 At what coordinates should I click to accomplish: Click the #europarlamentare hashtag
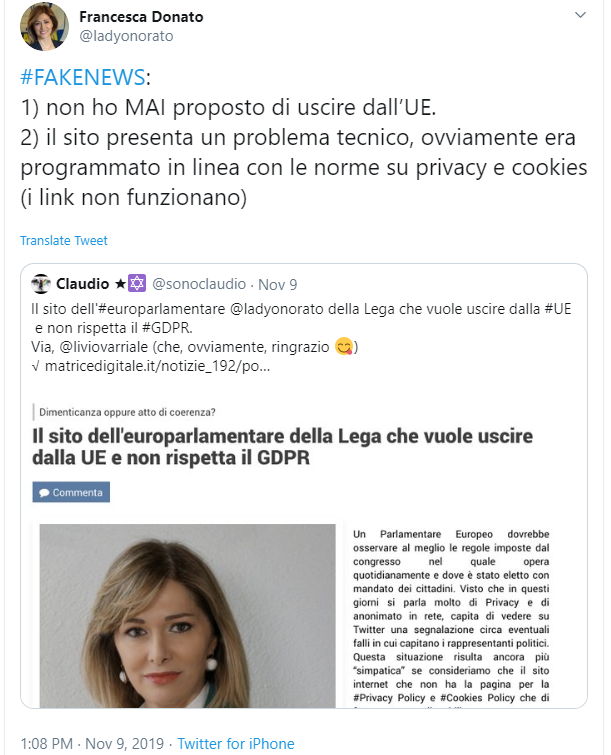click(x=161, y=309)
